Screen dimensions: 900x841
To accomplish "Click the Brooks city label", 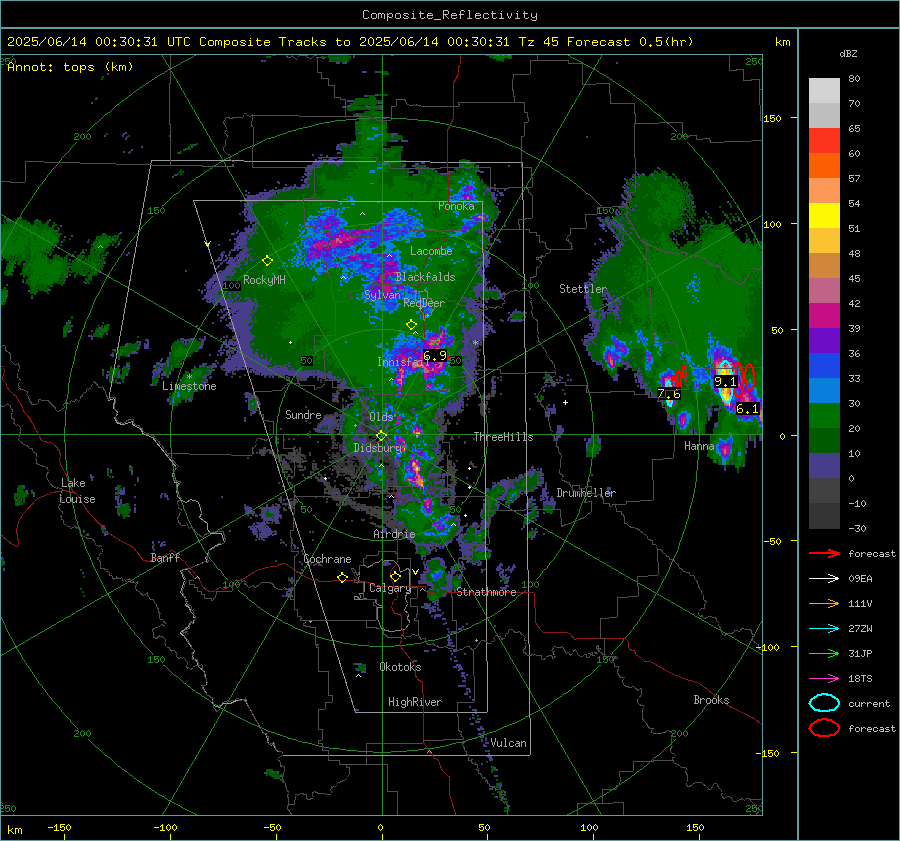I will 711,700.
